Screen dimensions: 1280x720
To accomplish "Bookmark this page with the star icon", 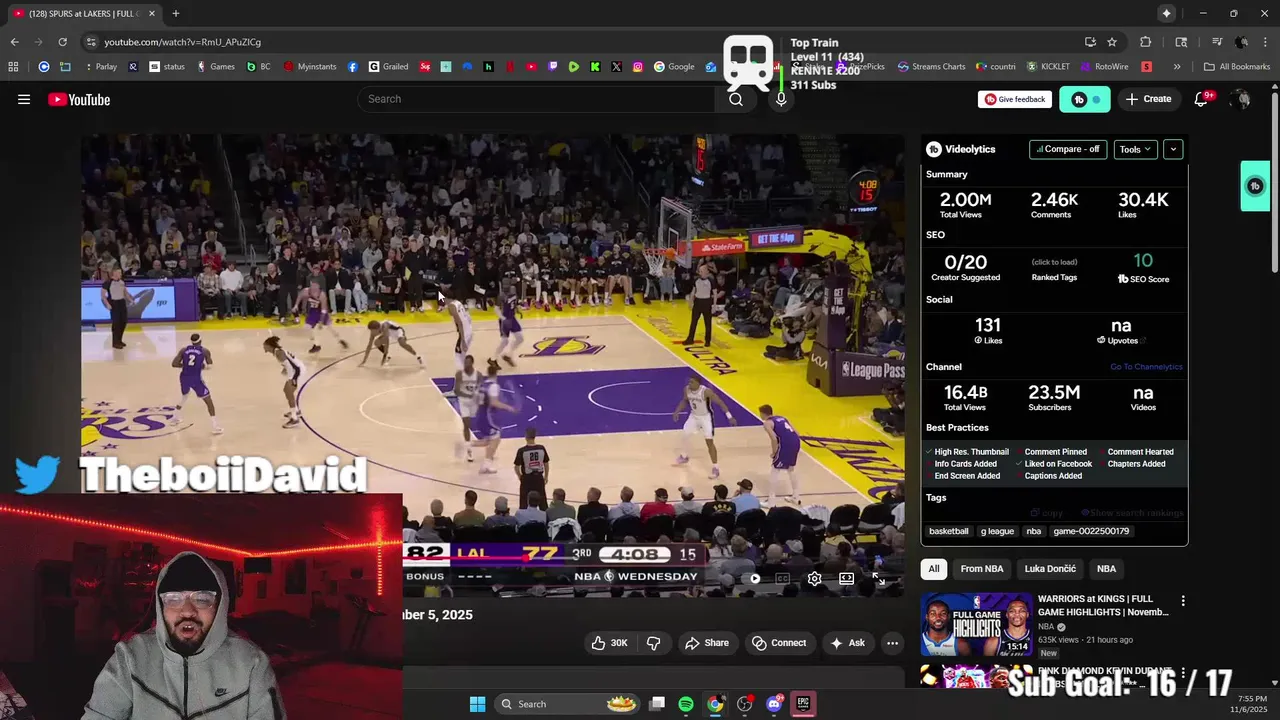I will coord(1112,42).
